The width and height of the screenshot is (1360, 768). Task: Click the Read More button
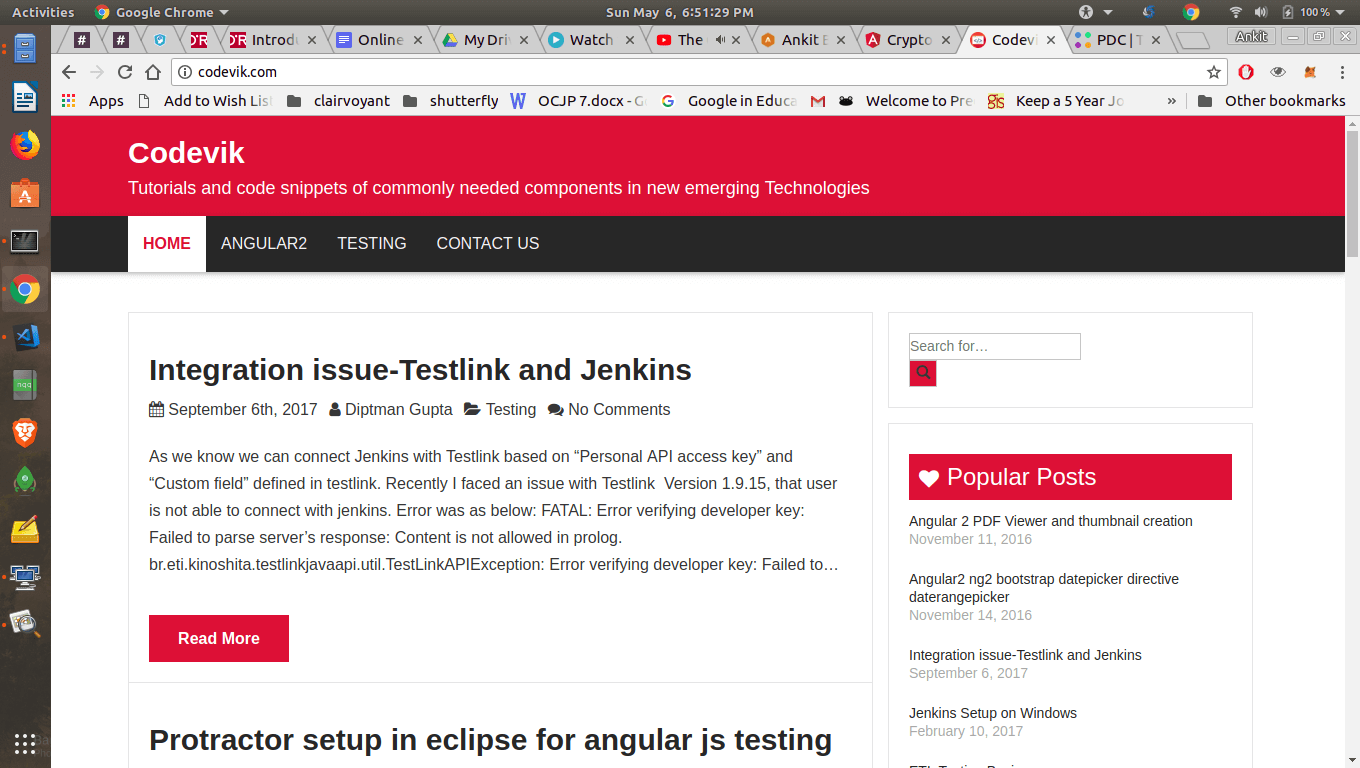click(219, 638)
